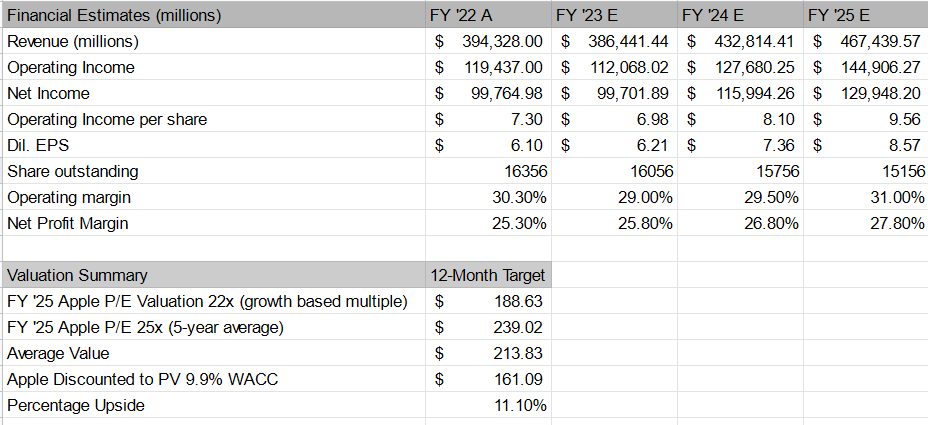Select diluted EPS cell 7.36
Image resolution: width=928 pixels, height=425 pixels.
pos(740,145)
